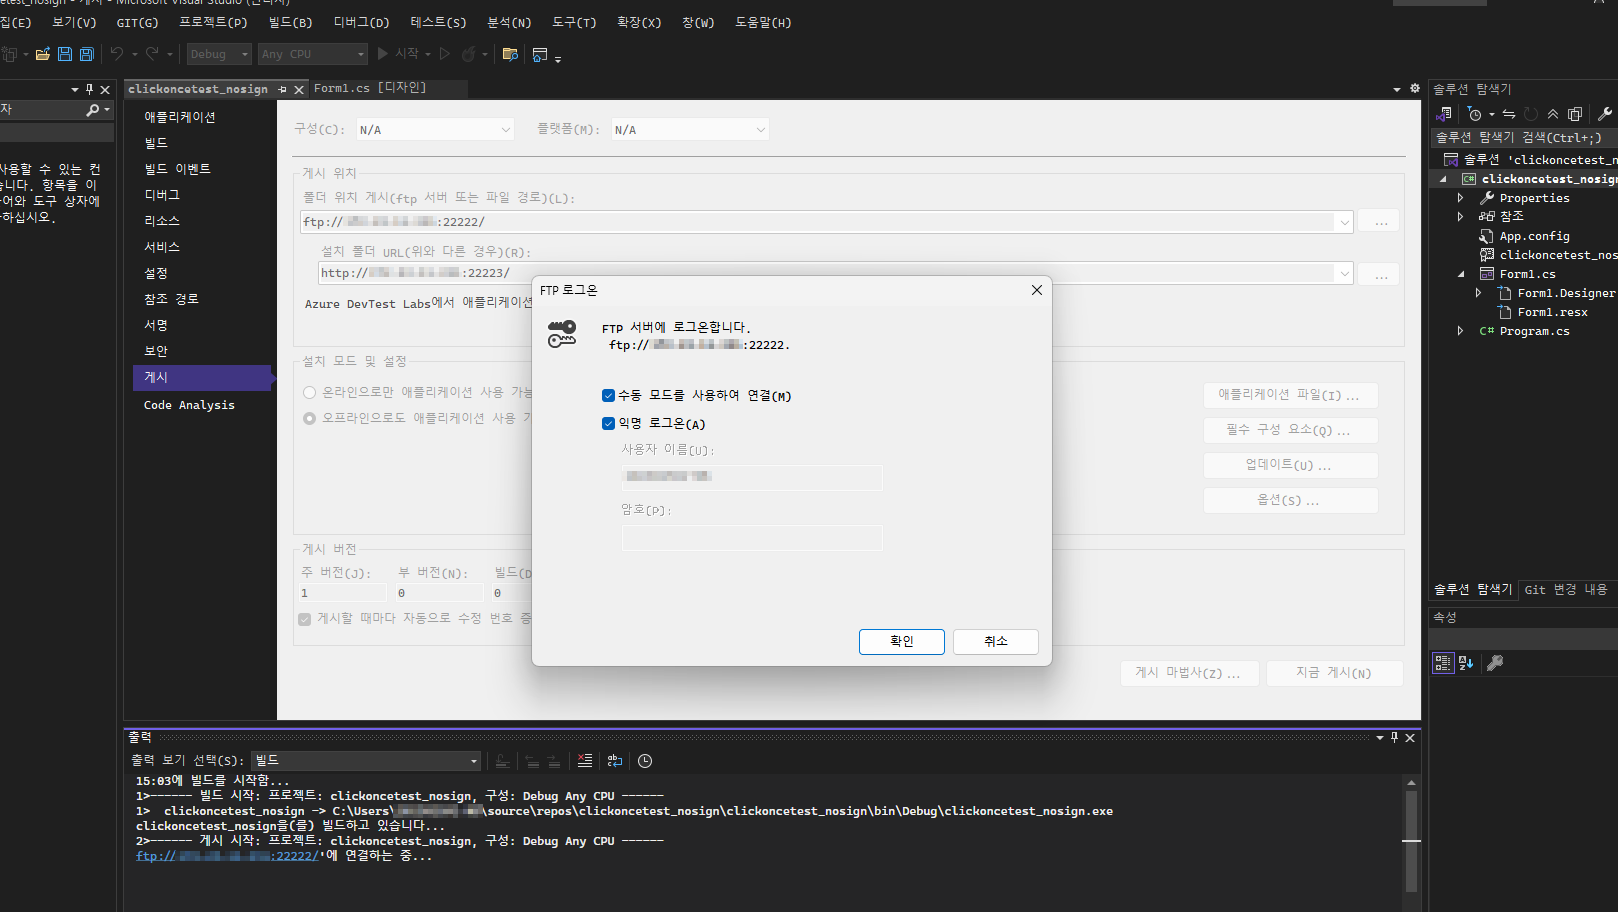The height and width of the screenshot is (912, 1618).
Task: Open the platform N/A dropdown
Action: click(690, 130)
